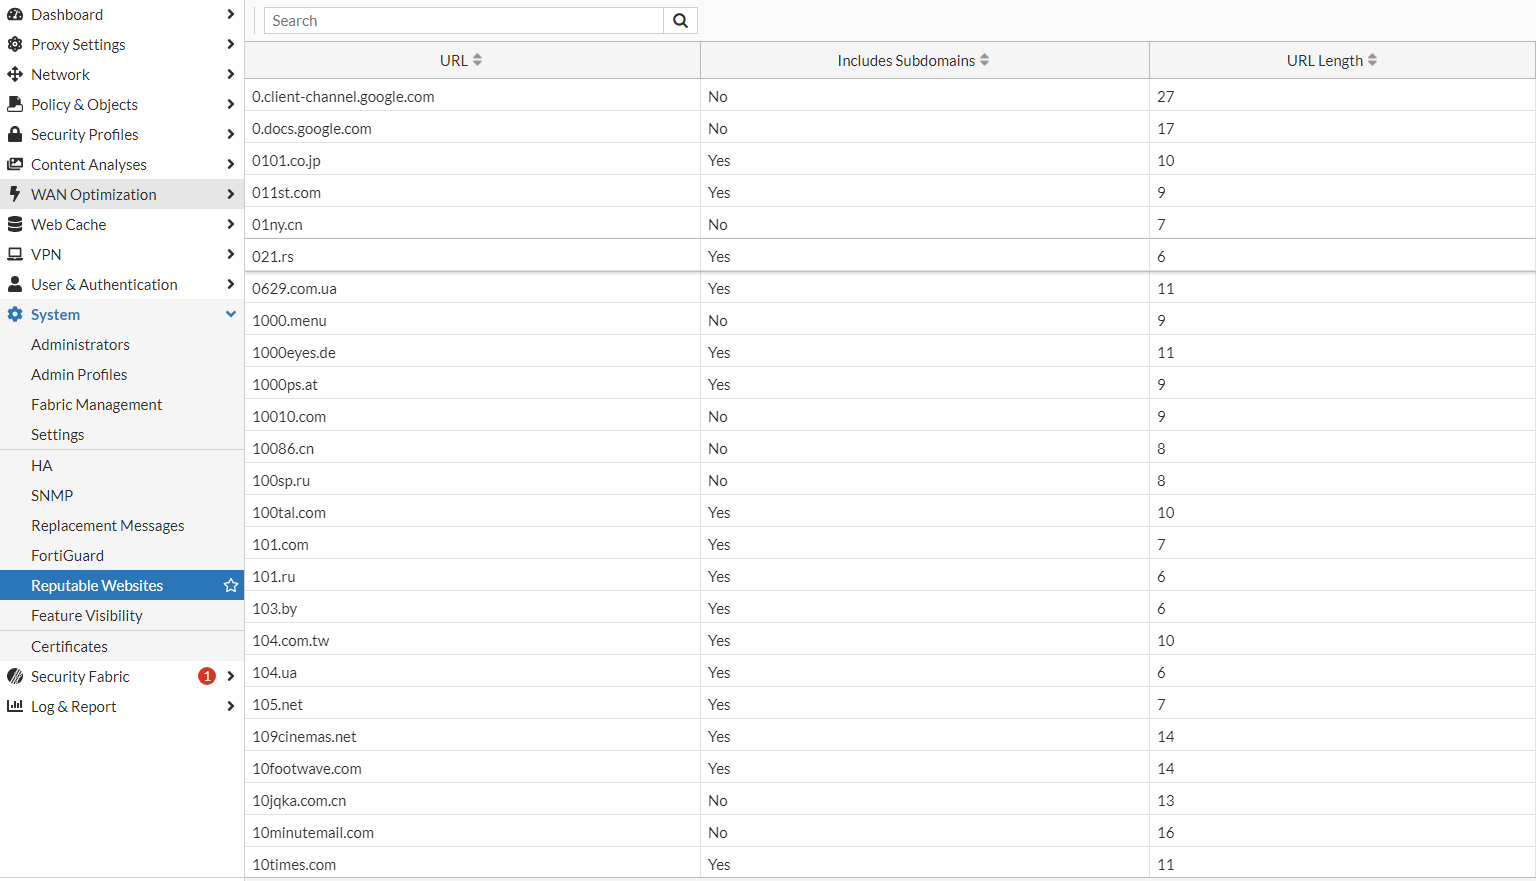Open the Administrators page
This screenshot has width=1536, height=881.
tap(80, 345)
